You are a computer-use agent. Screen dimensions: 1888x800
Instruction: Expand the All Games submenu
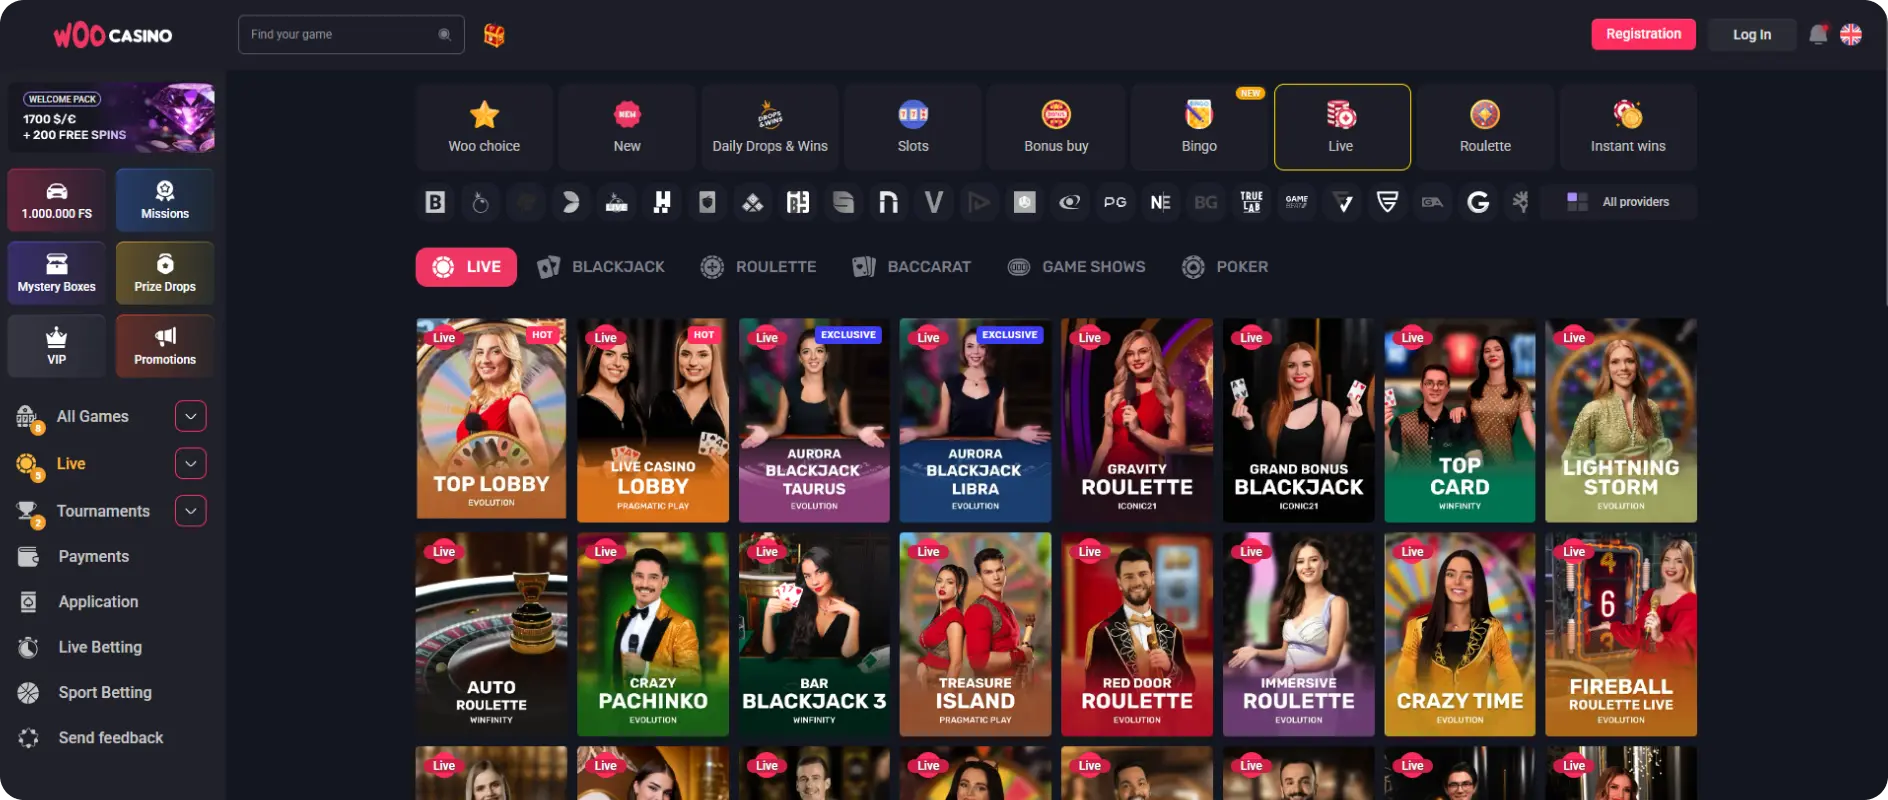click(x=191, y=416)
